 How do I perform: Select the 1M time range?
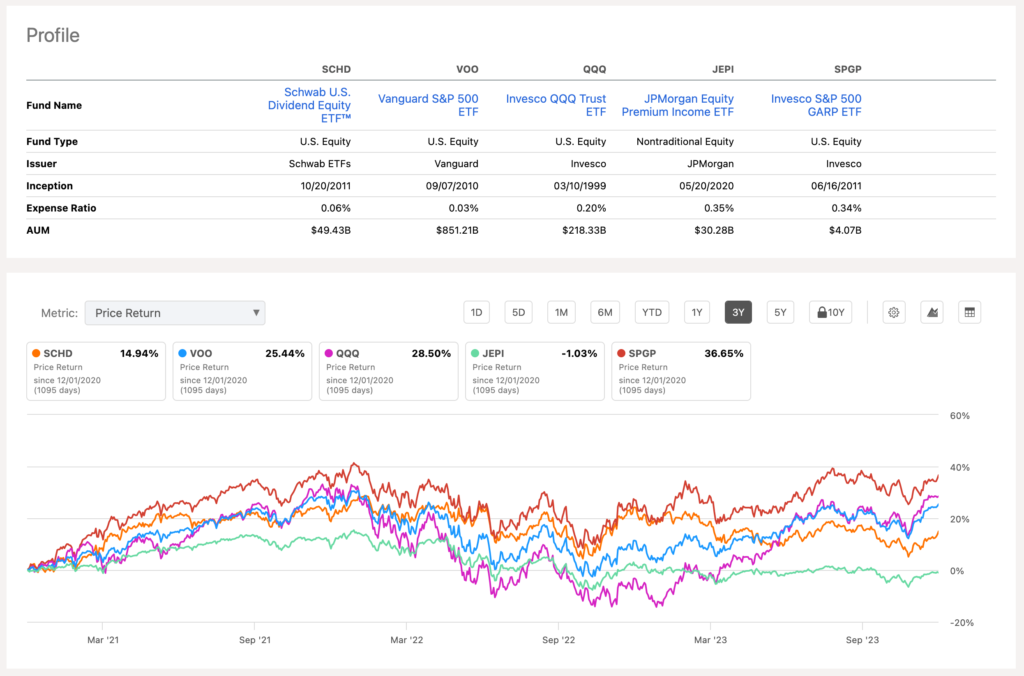[561, 313]
